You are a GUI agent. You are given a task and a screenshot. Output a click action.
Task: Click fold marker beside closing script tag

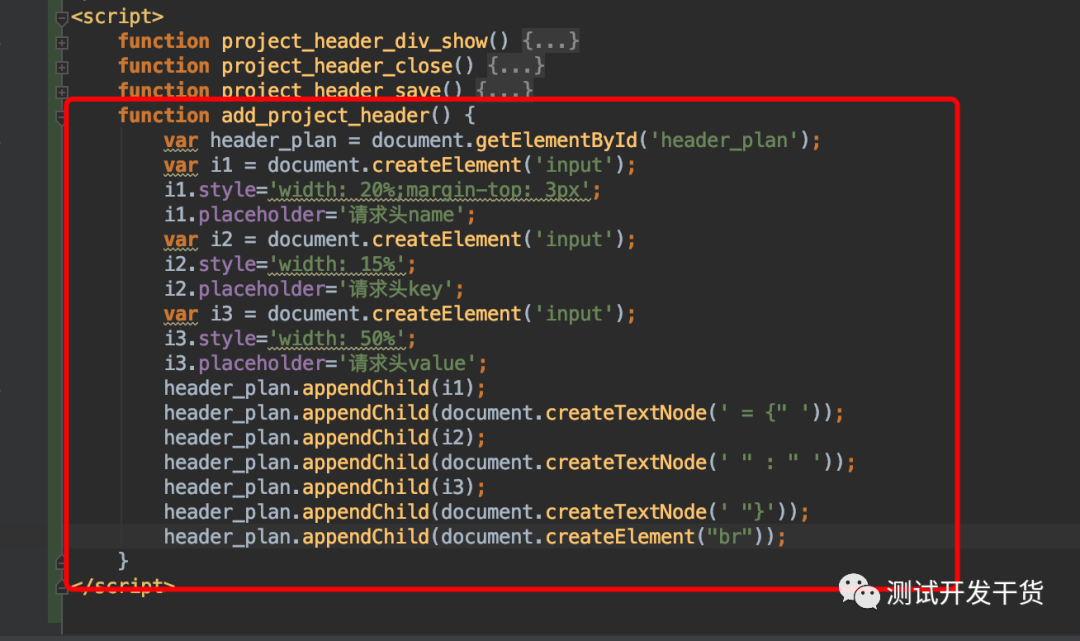pyautogui.click(x=61, y=587)
